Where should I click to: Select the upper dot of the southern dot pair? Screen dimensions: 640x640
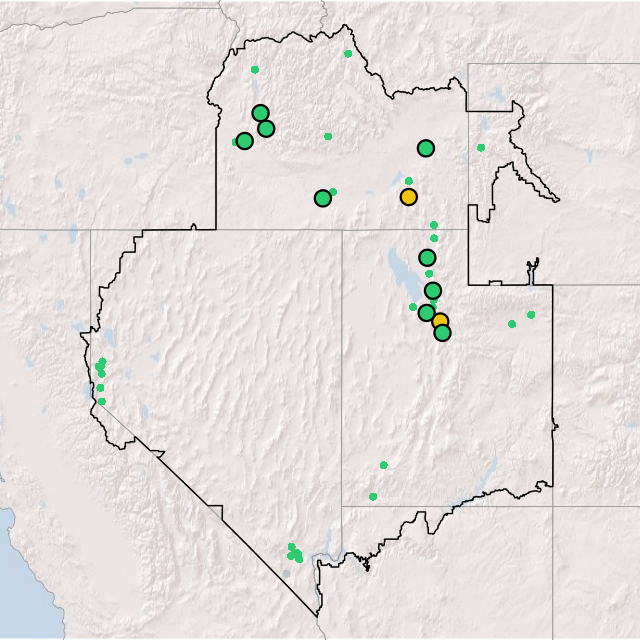(383, 464)
